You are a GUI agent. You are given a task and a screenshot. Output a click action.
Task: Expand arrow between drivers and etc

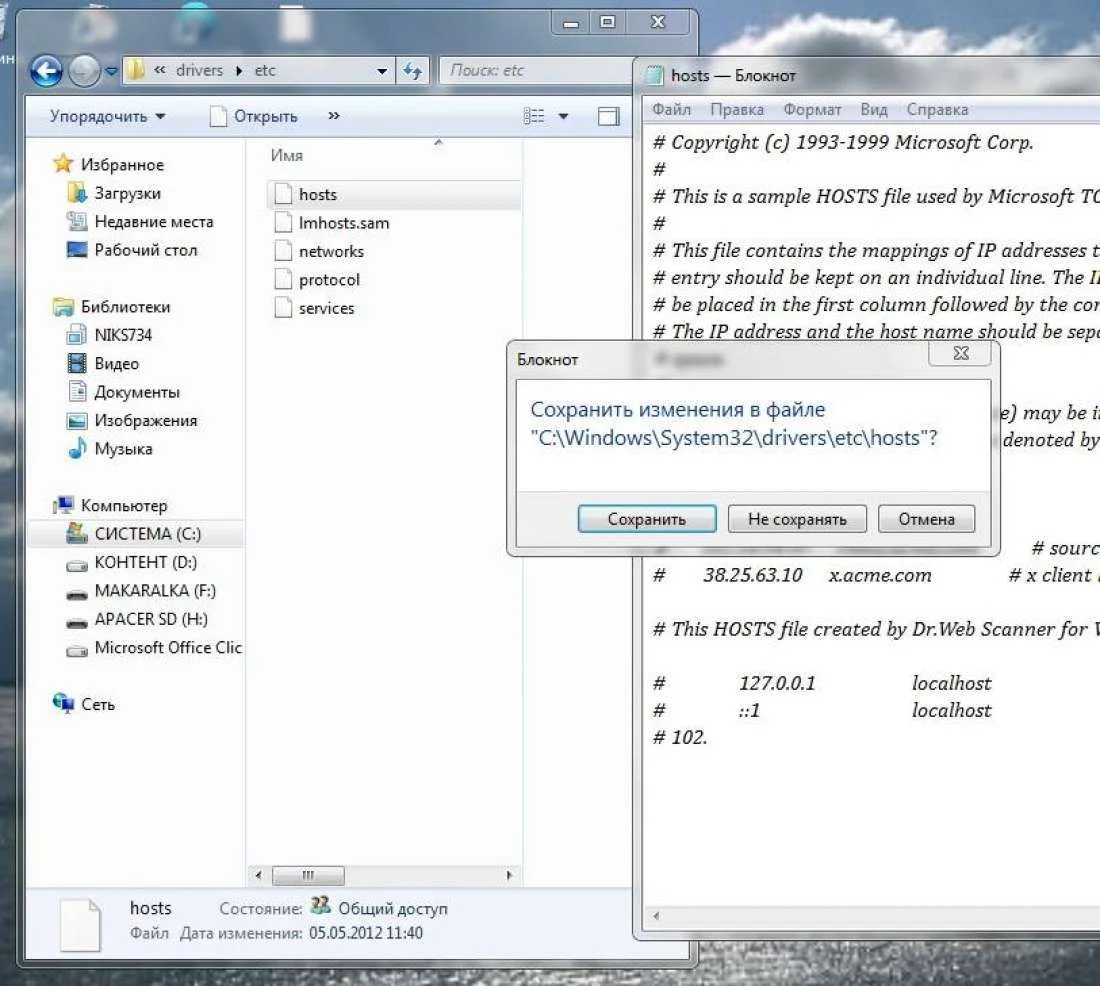[239, 70]
